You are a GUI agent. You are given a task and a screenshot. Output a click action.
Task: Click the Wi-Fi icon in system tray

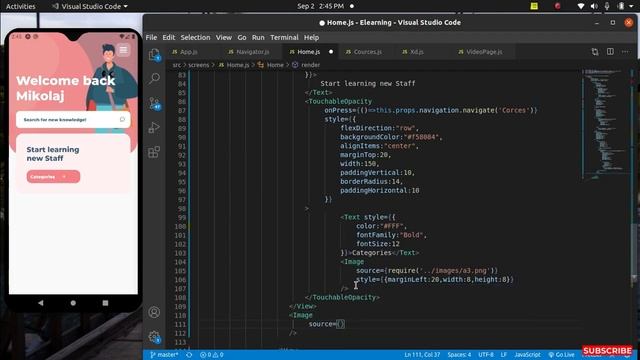click(581, 6)
